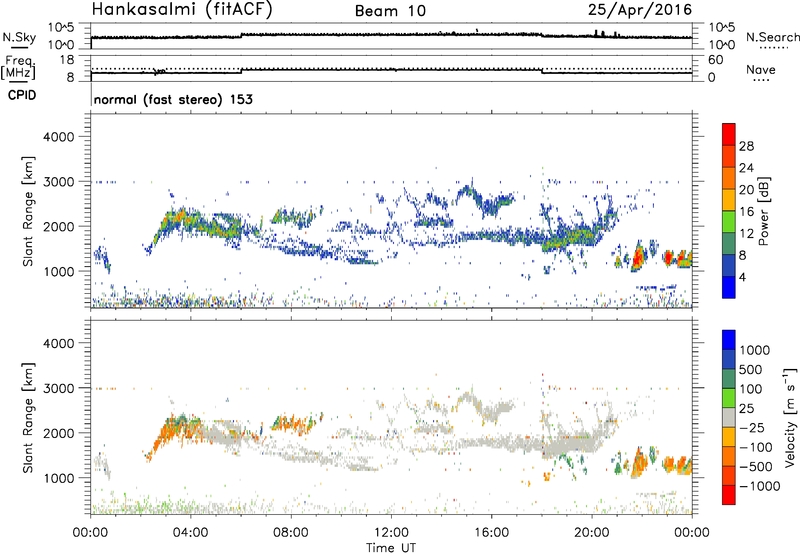
Task: Click "Slant Range [km]" label of velocity panel
Action: point(28,418)
